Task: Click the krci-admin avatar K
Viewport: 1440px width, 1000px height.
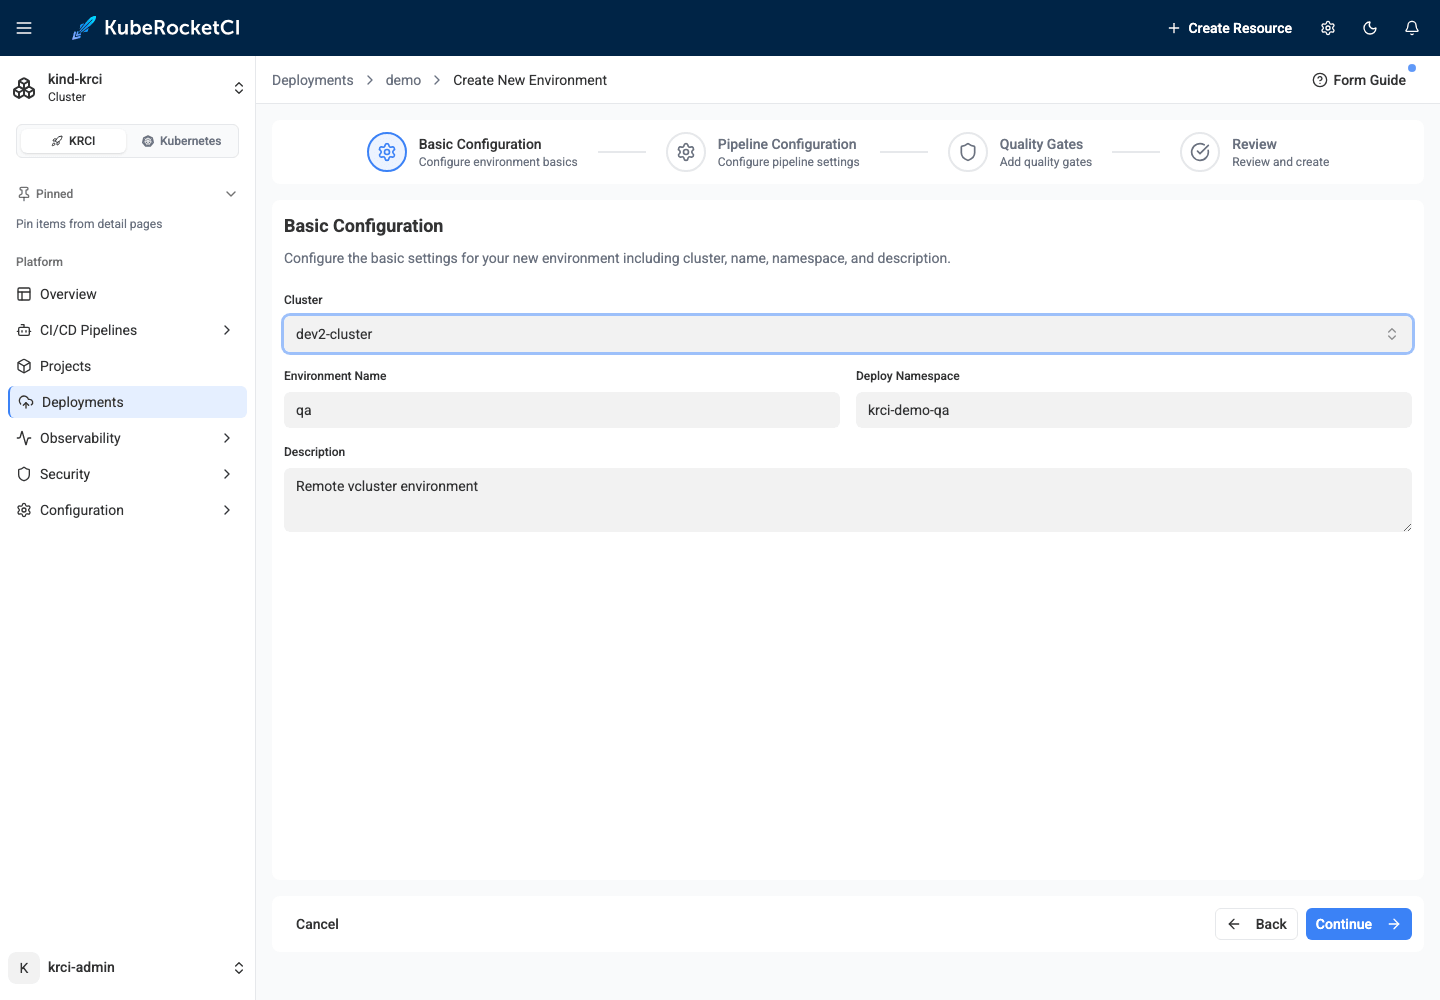Action: [24, 968]
